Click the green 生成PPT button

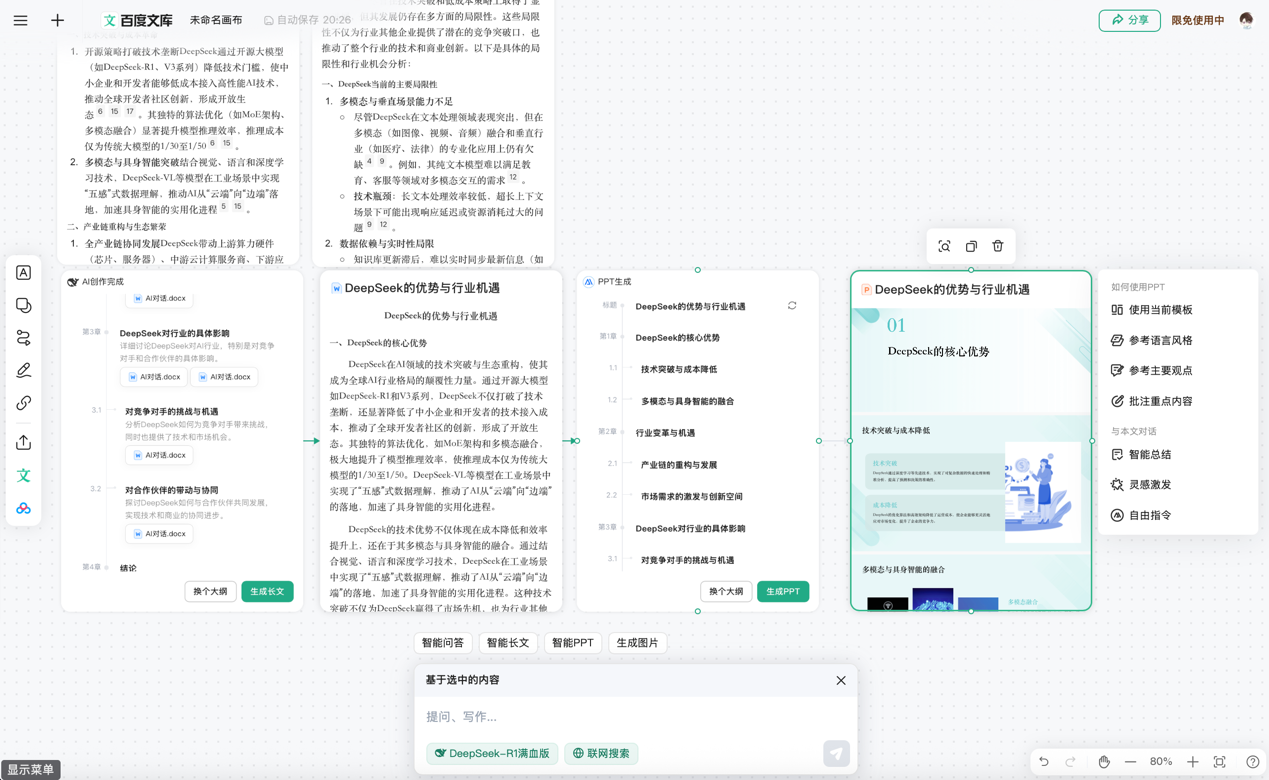click(x=783, y=591)
